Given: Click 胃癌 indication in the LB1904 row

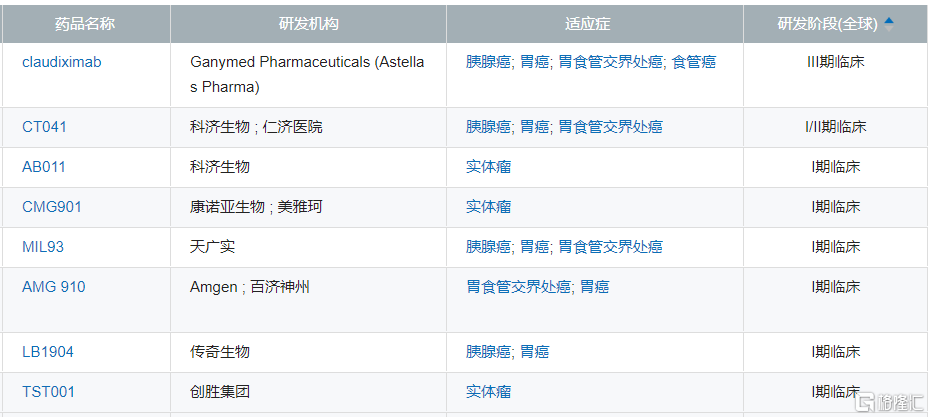Looking at the screenshot, I should 535,352.
